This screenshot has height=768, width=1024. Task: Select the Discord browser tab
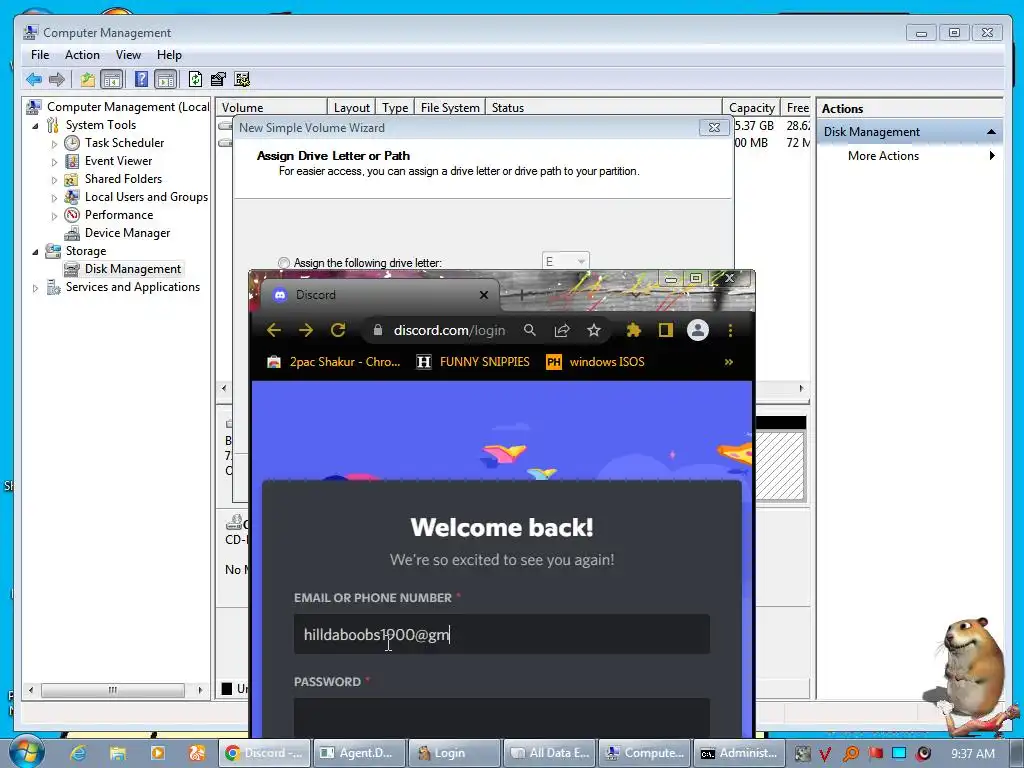point(379,295)
